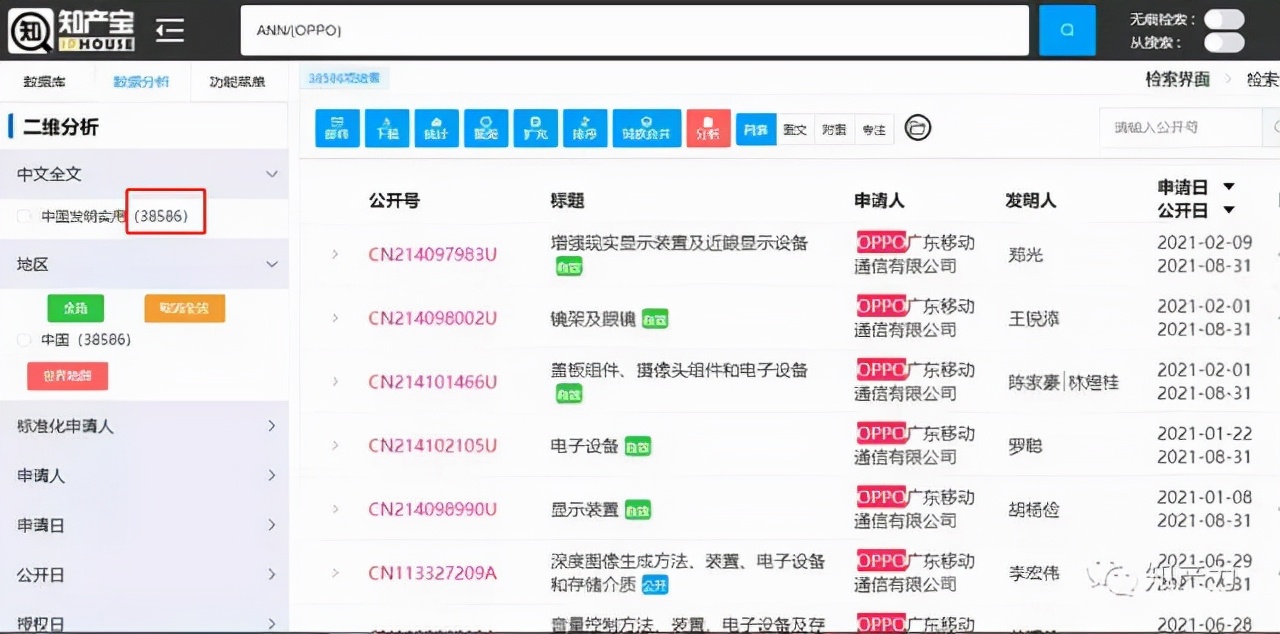Select the 列表 view tab

[756, 129]
